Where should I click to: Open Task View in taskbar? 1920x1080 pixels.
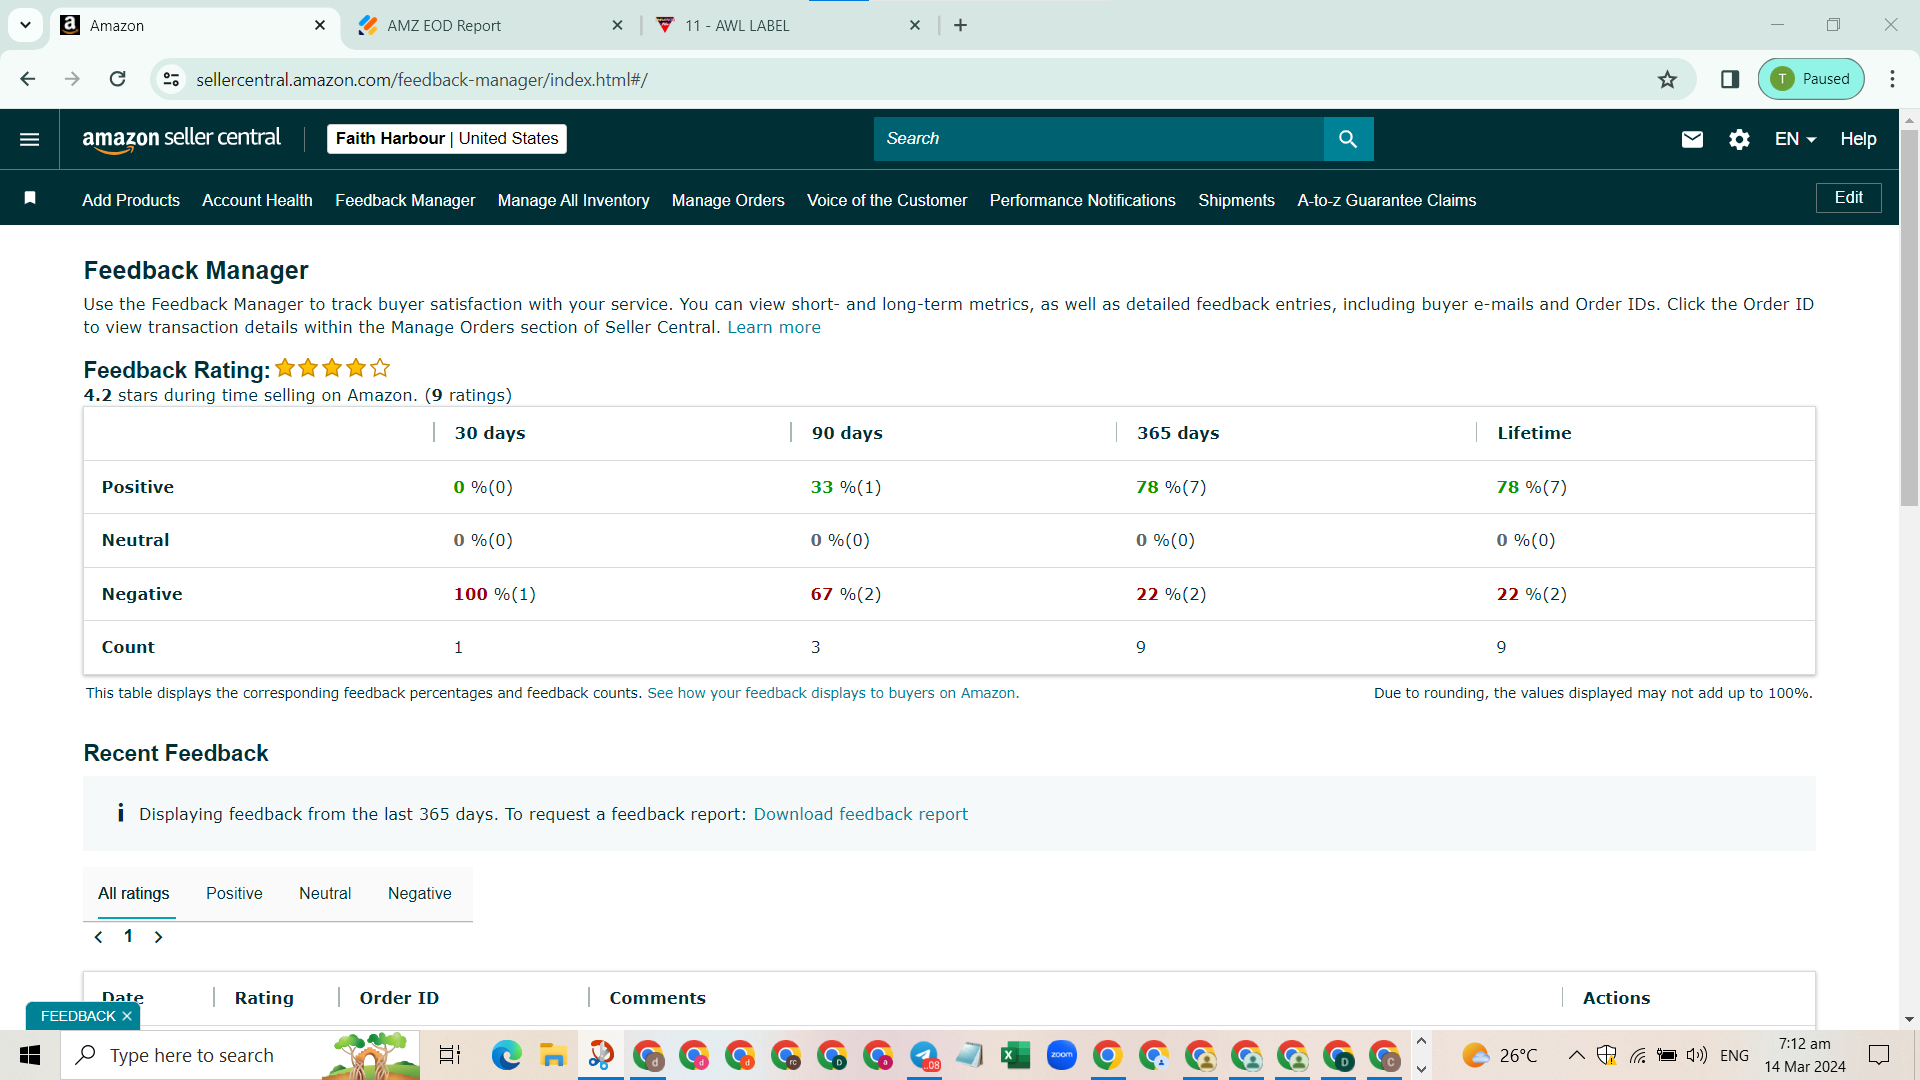pyautogui.click(x=450, y=1055)
